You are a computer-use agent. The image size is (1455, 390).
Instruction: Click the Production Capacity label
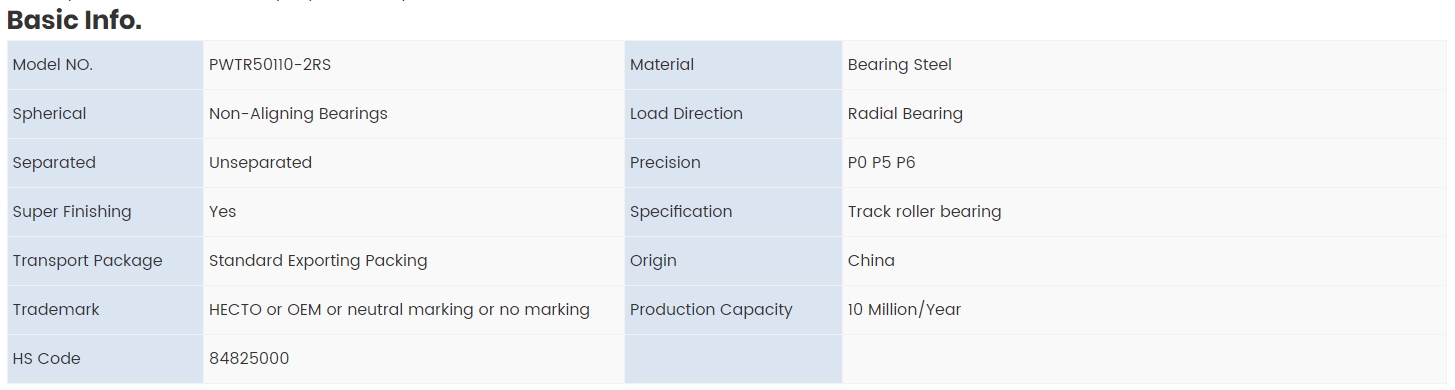711,310
